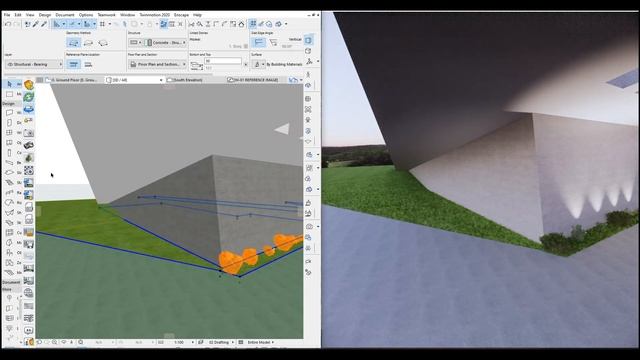Open the 02 Drafting model view dropdown
This screenshot has height=360, width=640.
(x=221, y=342)
